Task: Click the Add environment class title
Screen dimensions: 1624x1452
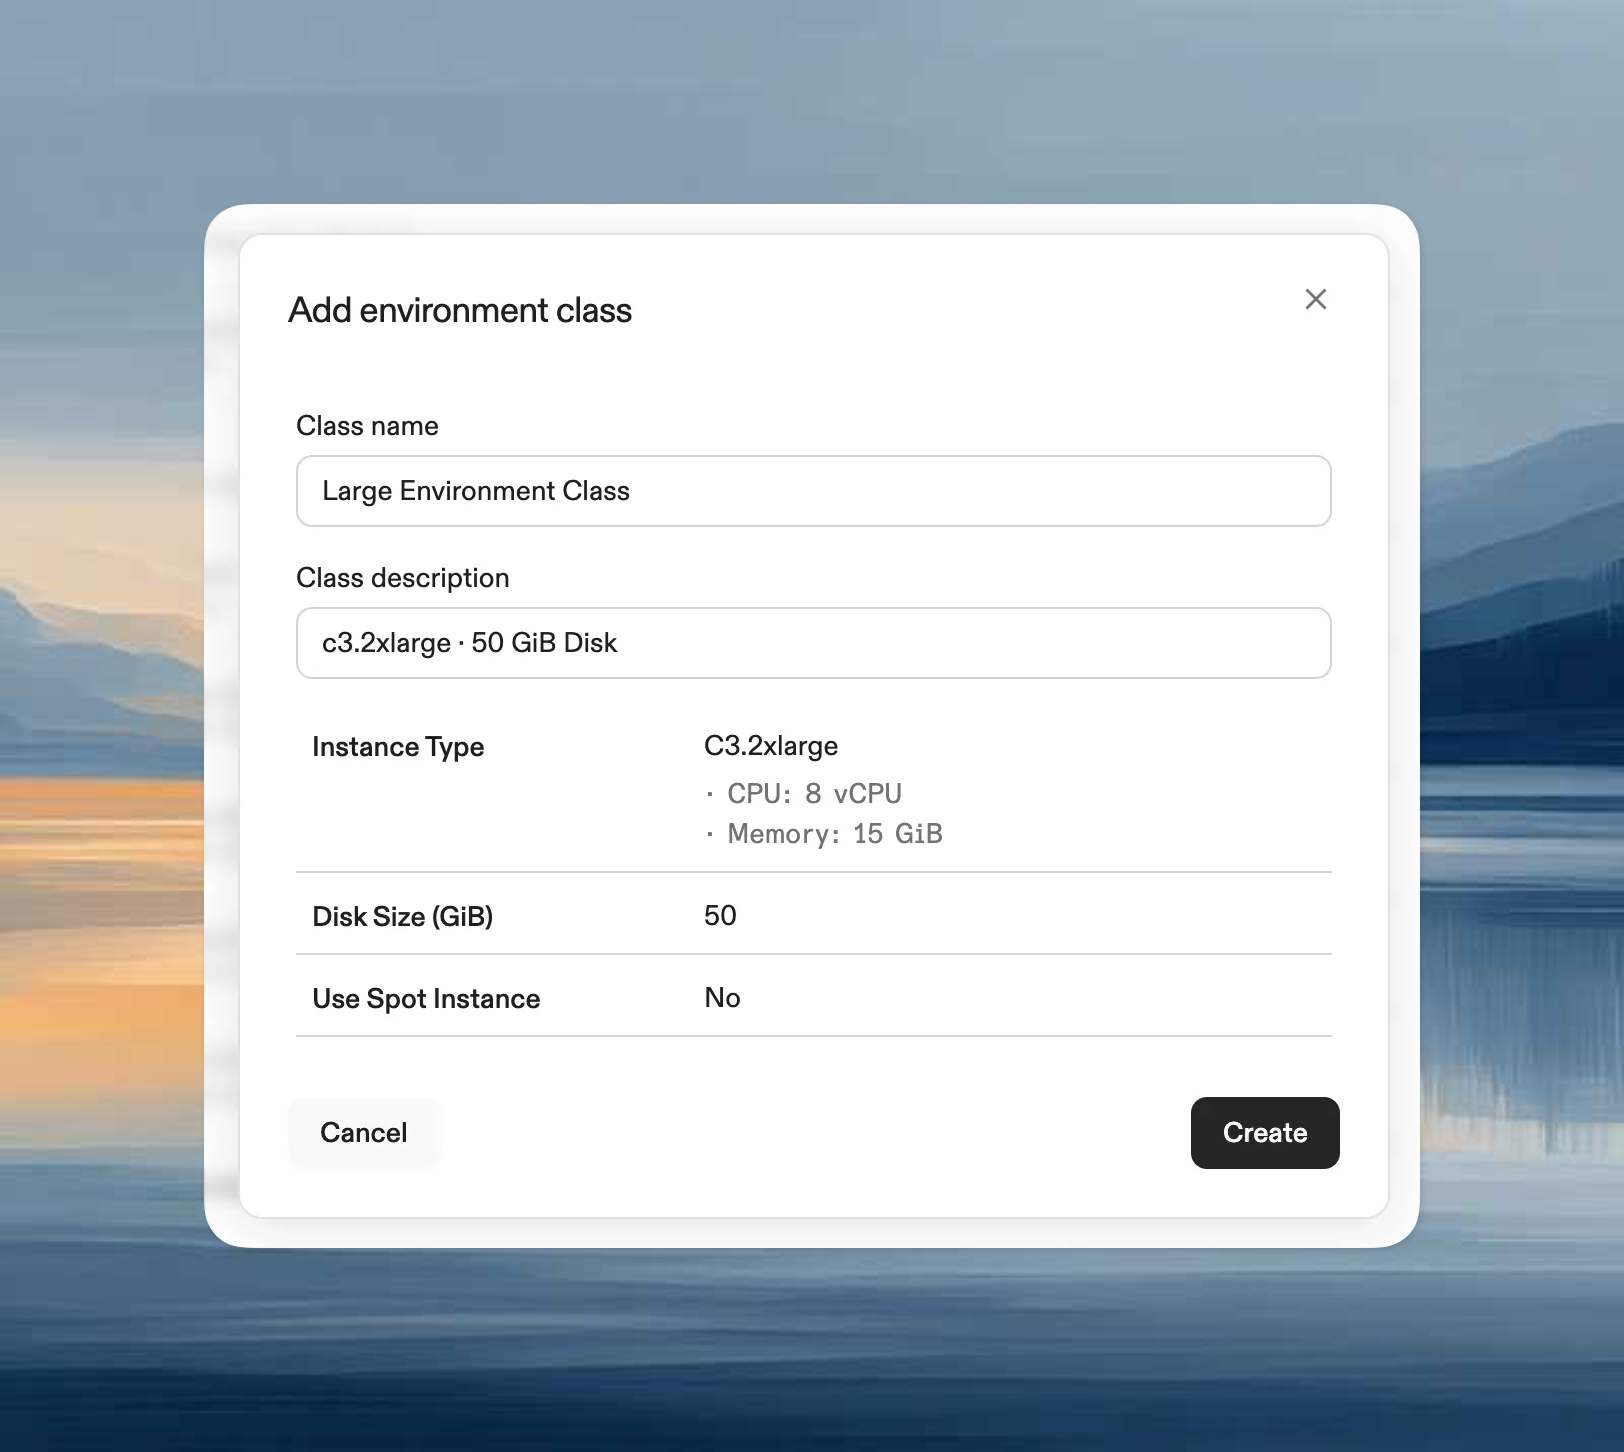Action: tap(460, 310)
